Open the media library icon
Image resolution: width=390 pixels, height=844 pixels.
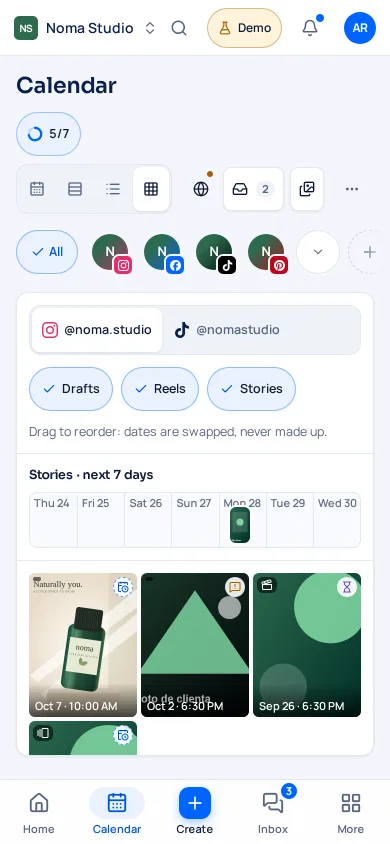pyautogui.click(x=307, y=189)
